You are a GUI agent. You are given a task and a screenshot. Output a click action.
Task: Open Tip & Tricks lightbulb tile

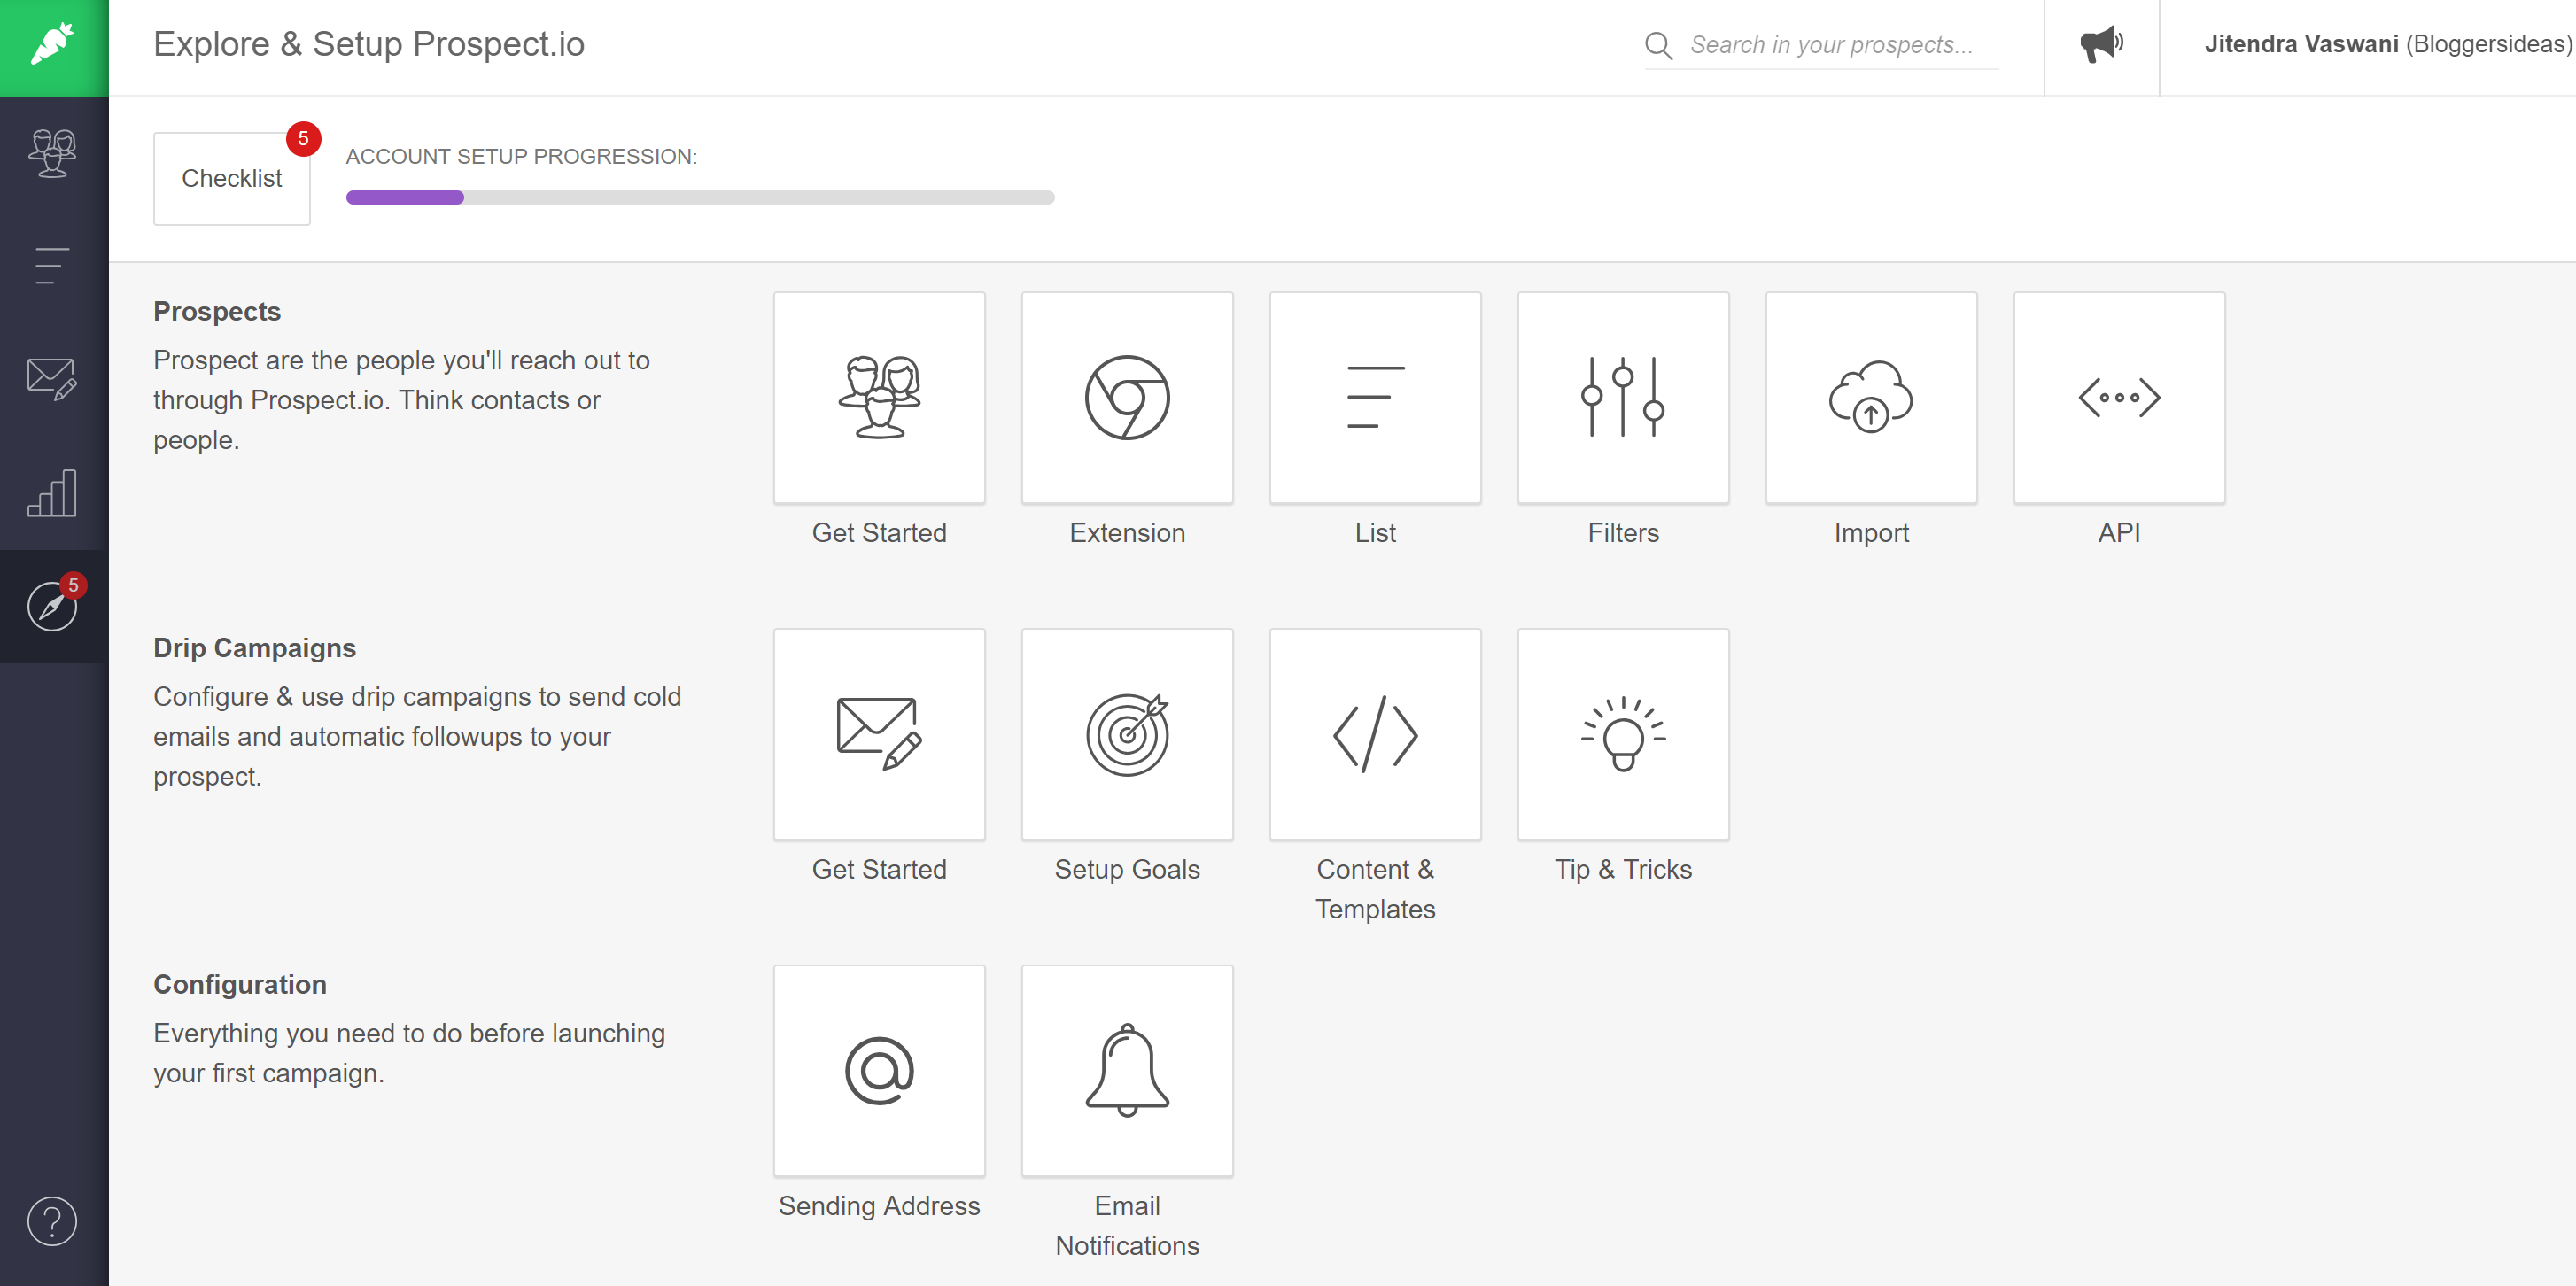click(x=1623, y=734)
